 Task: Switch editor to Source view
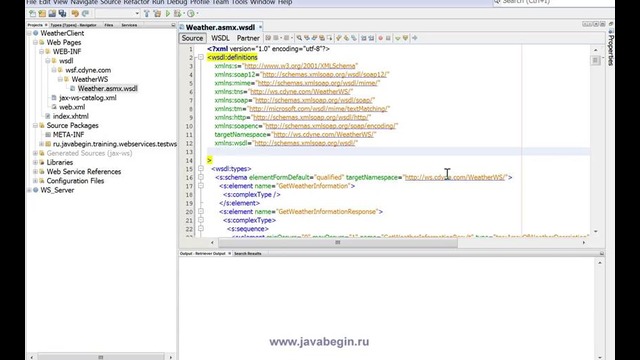coord(192,38)
